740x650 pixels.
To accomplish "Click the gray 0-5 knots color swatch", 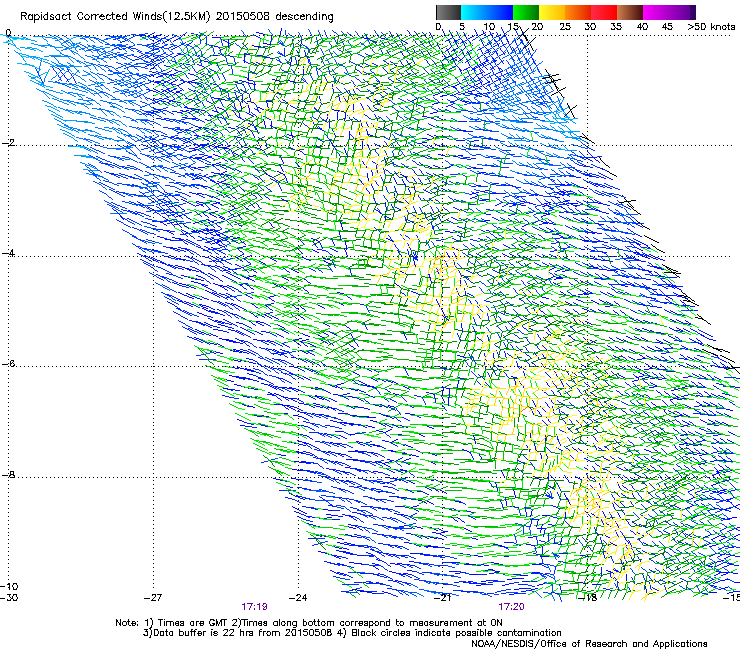I will pyautogui.click(x=448, y=12).
